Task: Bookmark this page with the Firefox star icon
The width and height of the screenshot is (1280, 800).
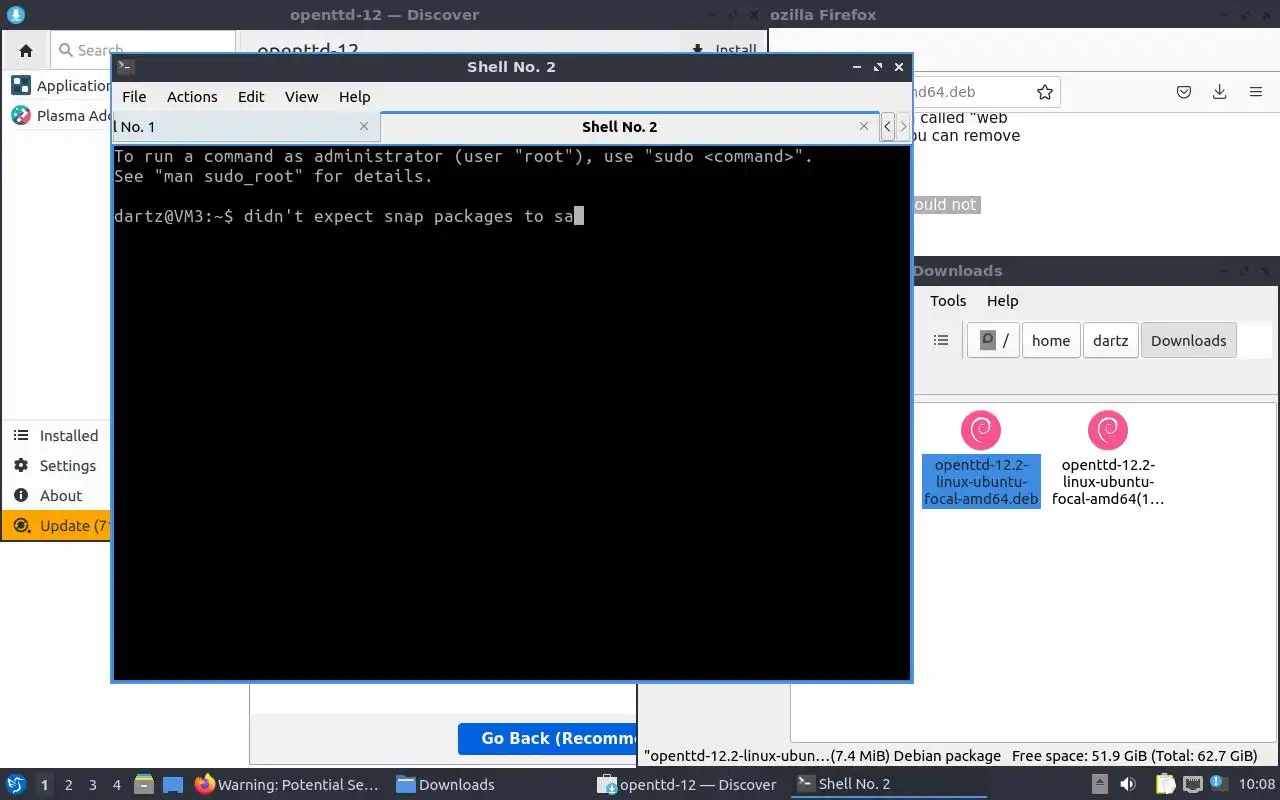Action: click(x=1045, y=92)
